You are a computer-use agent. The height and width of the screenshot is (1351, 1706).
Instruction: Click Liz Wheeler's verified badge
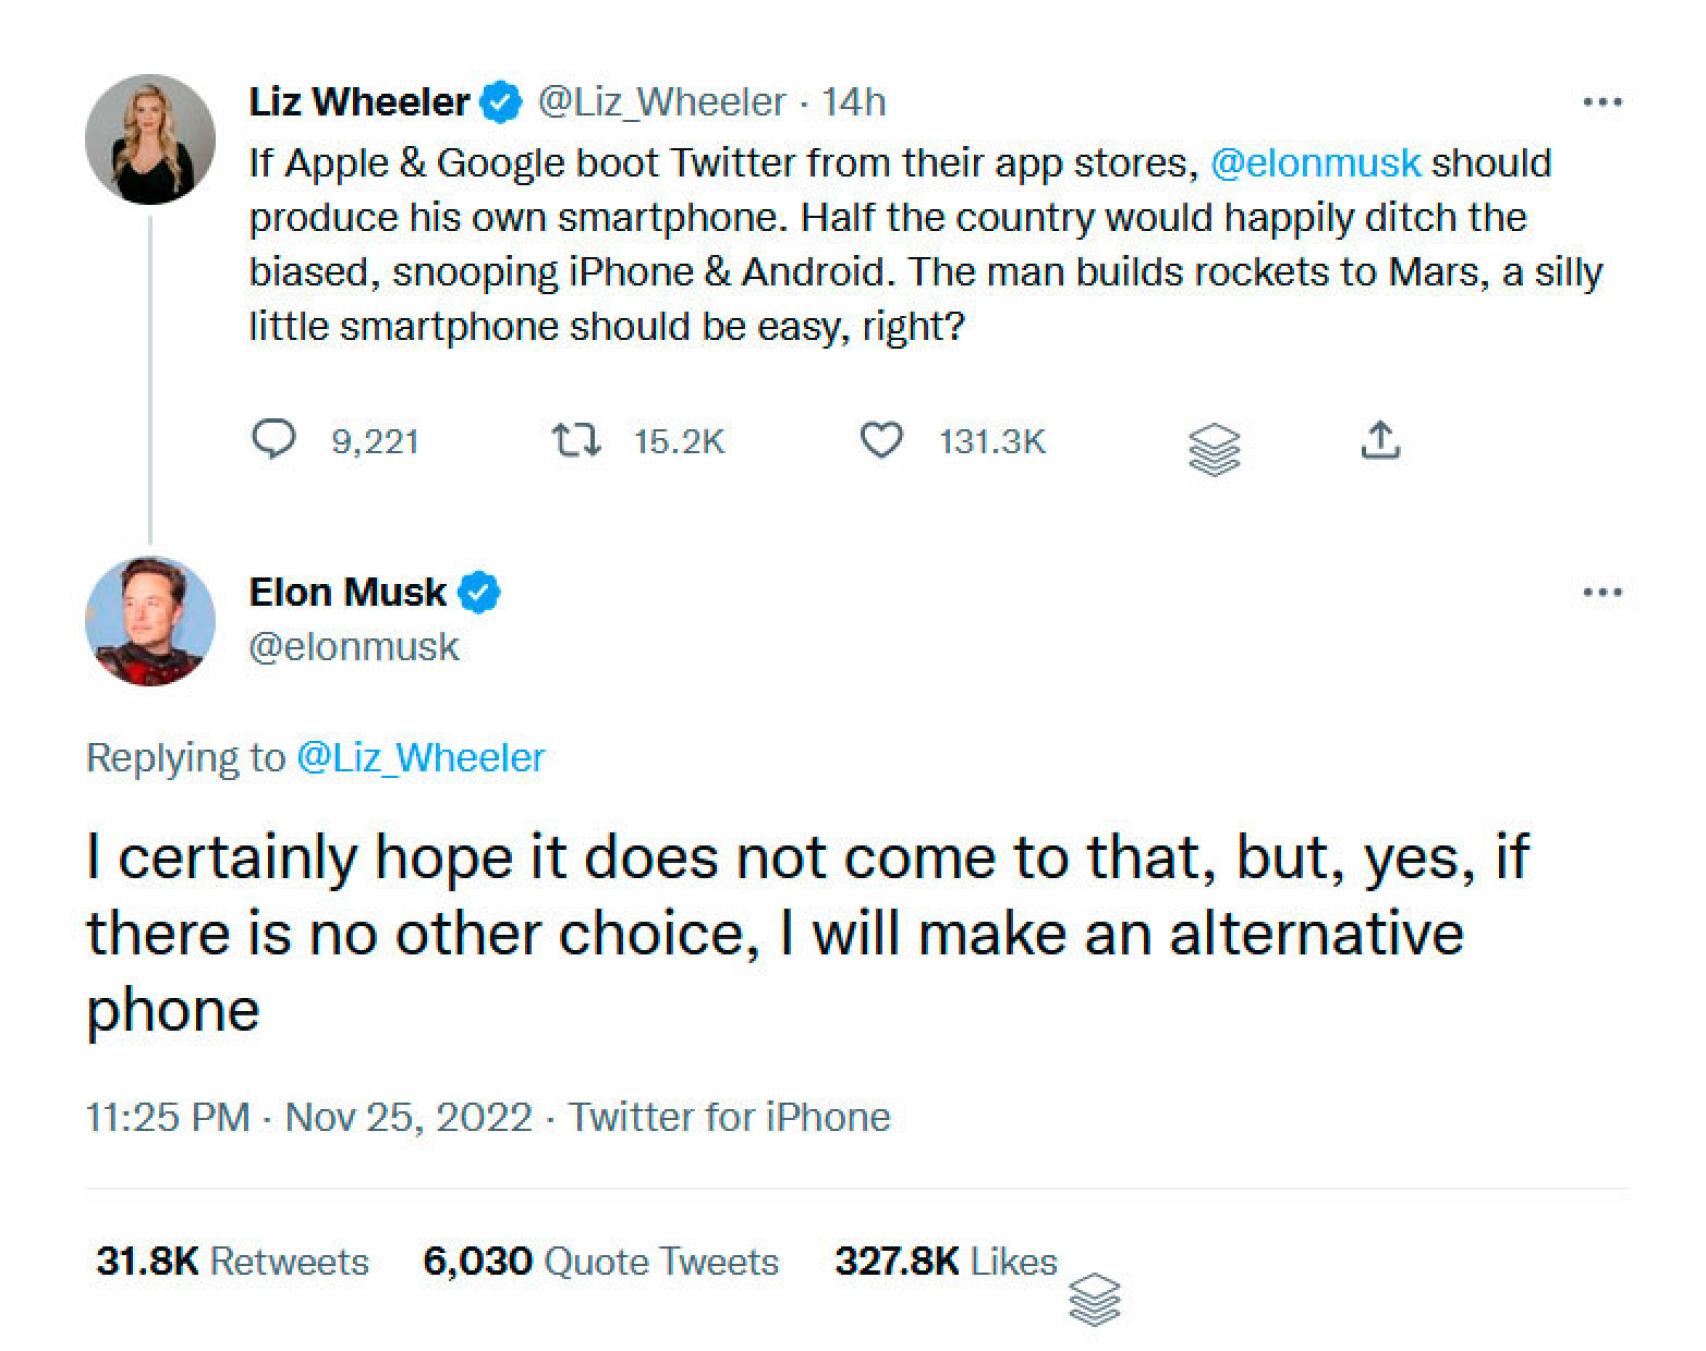(502, 102)
